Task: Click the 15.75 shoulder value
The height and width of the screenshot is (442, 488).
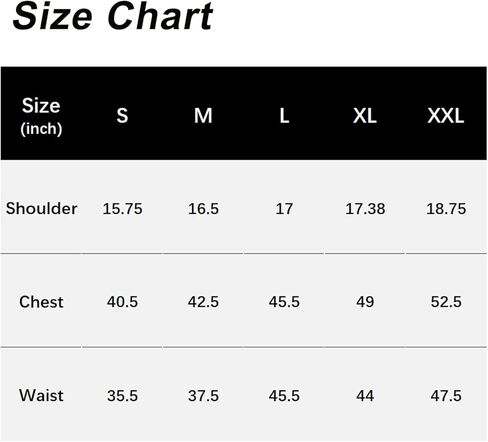Action: click(122, 209)
